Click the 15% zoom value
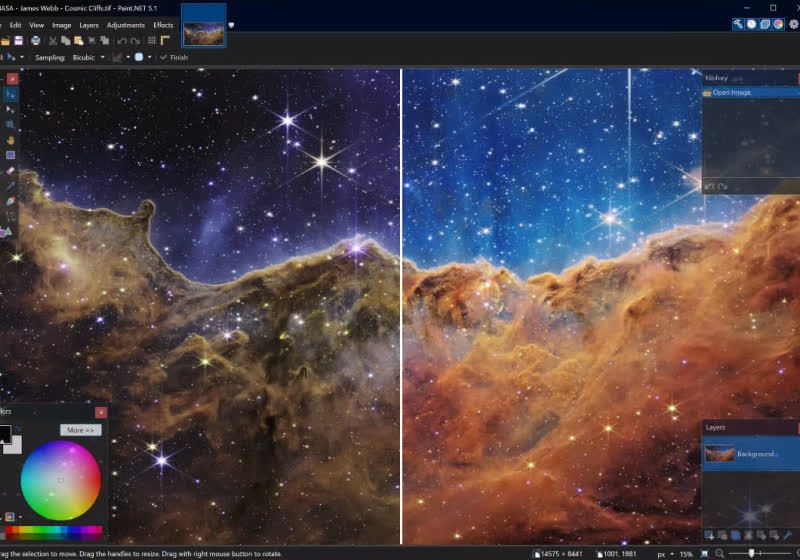800x560 pixels. (686, 554)
